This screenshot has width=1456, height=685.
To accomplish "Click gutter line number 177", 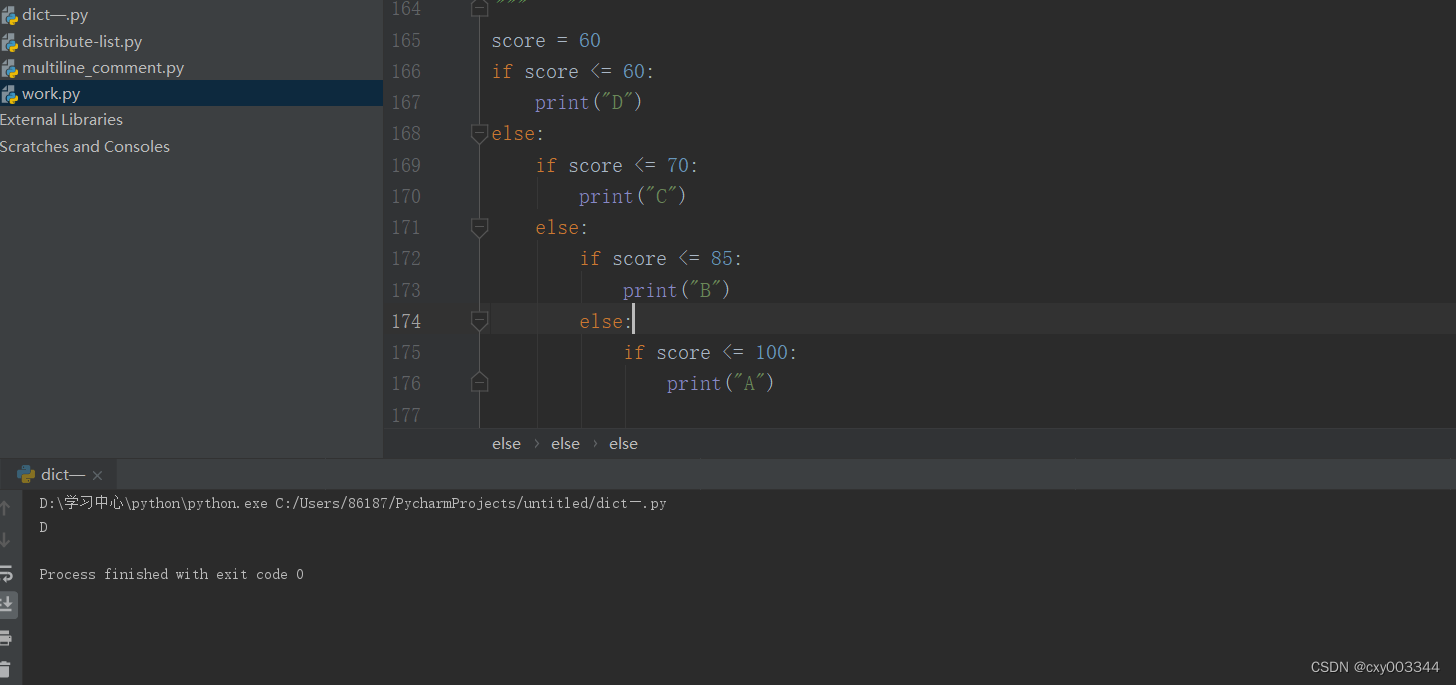I will point(406,415).
